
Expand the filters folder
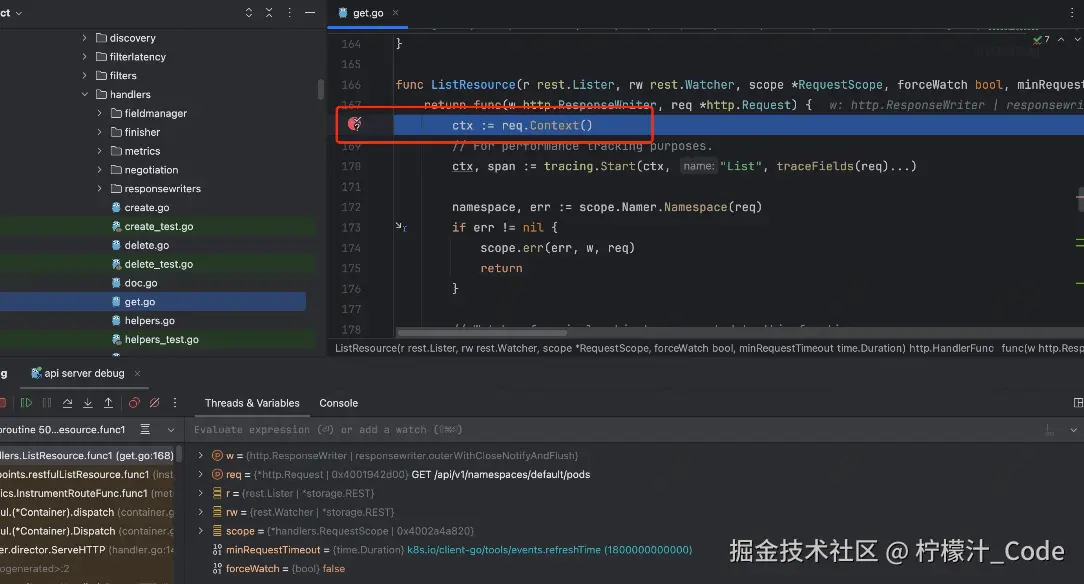pyautogui.click(x=84, y=75)
